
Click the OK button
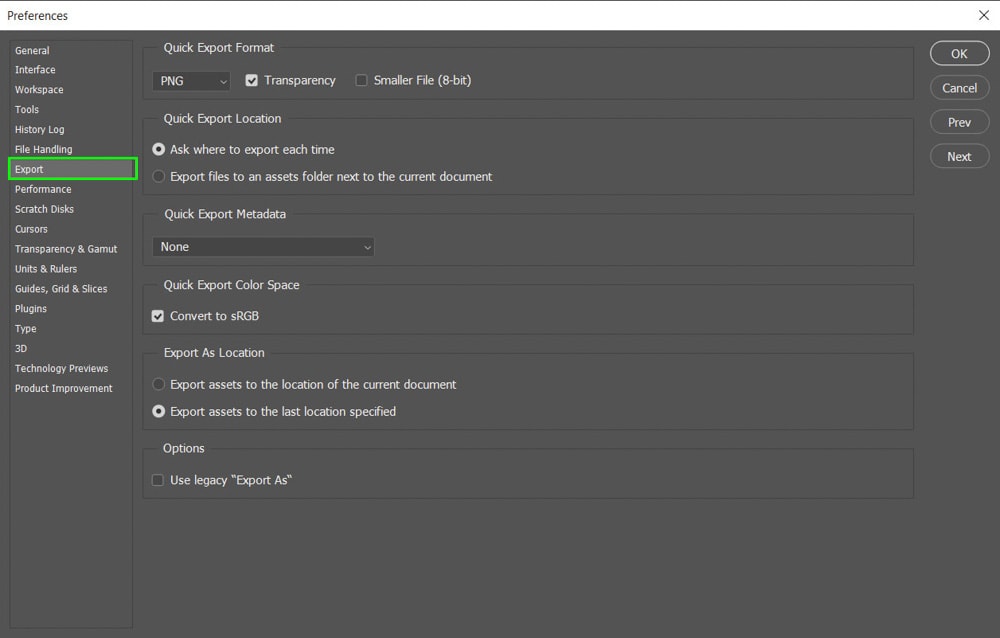[x=959, y=54]
